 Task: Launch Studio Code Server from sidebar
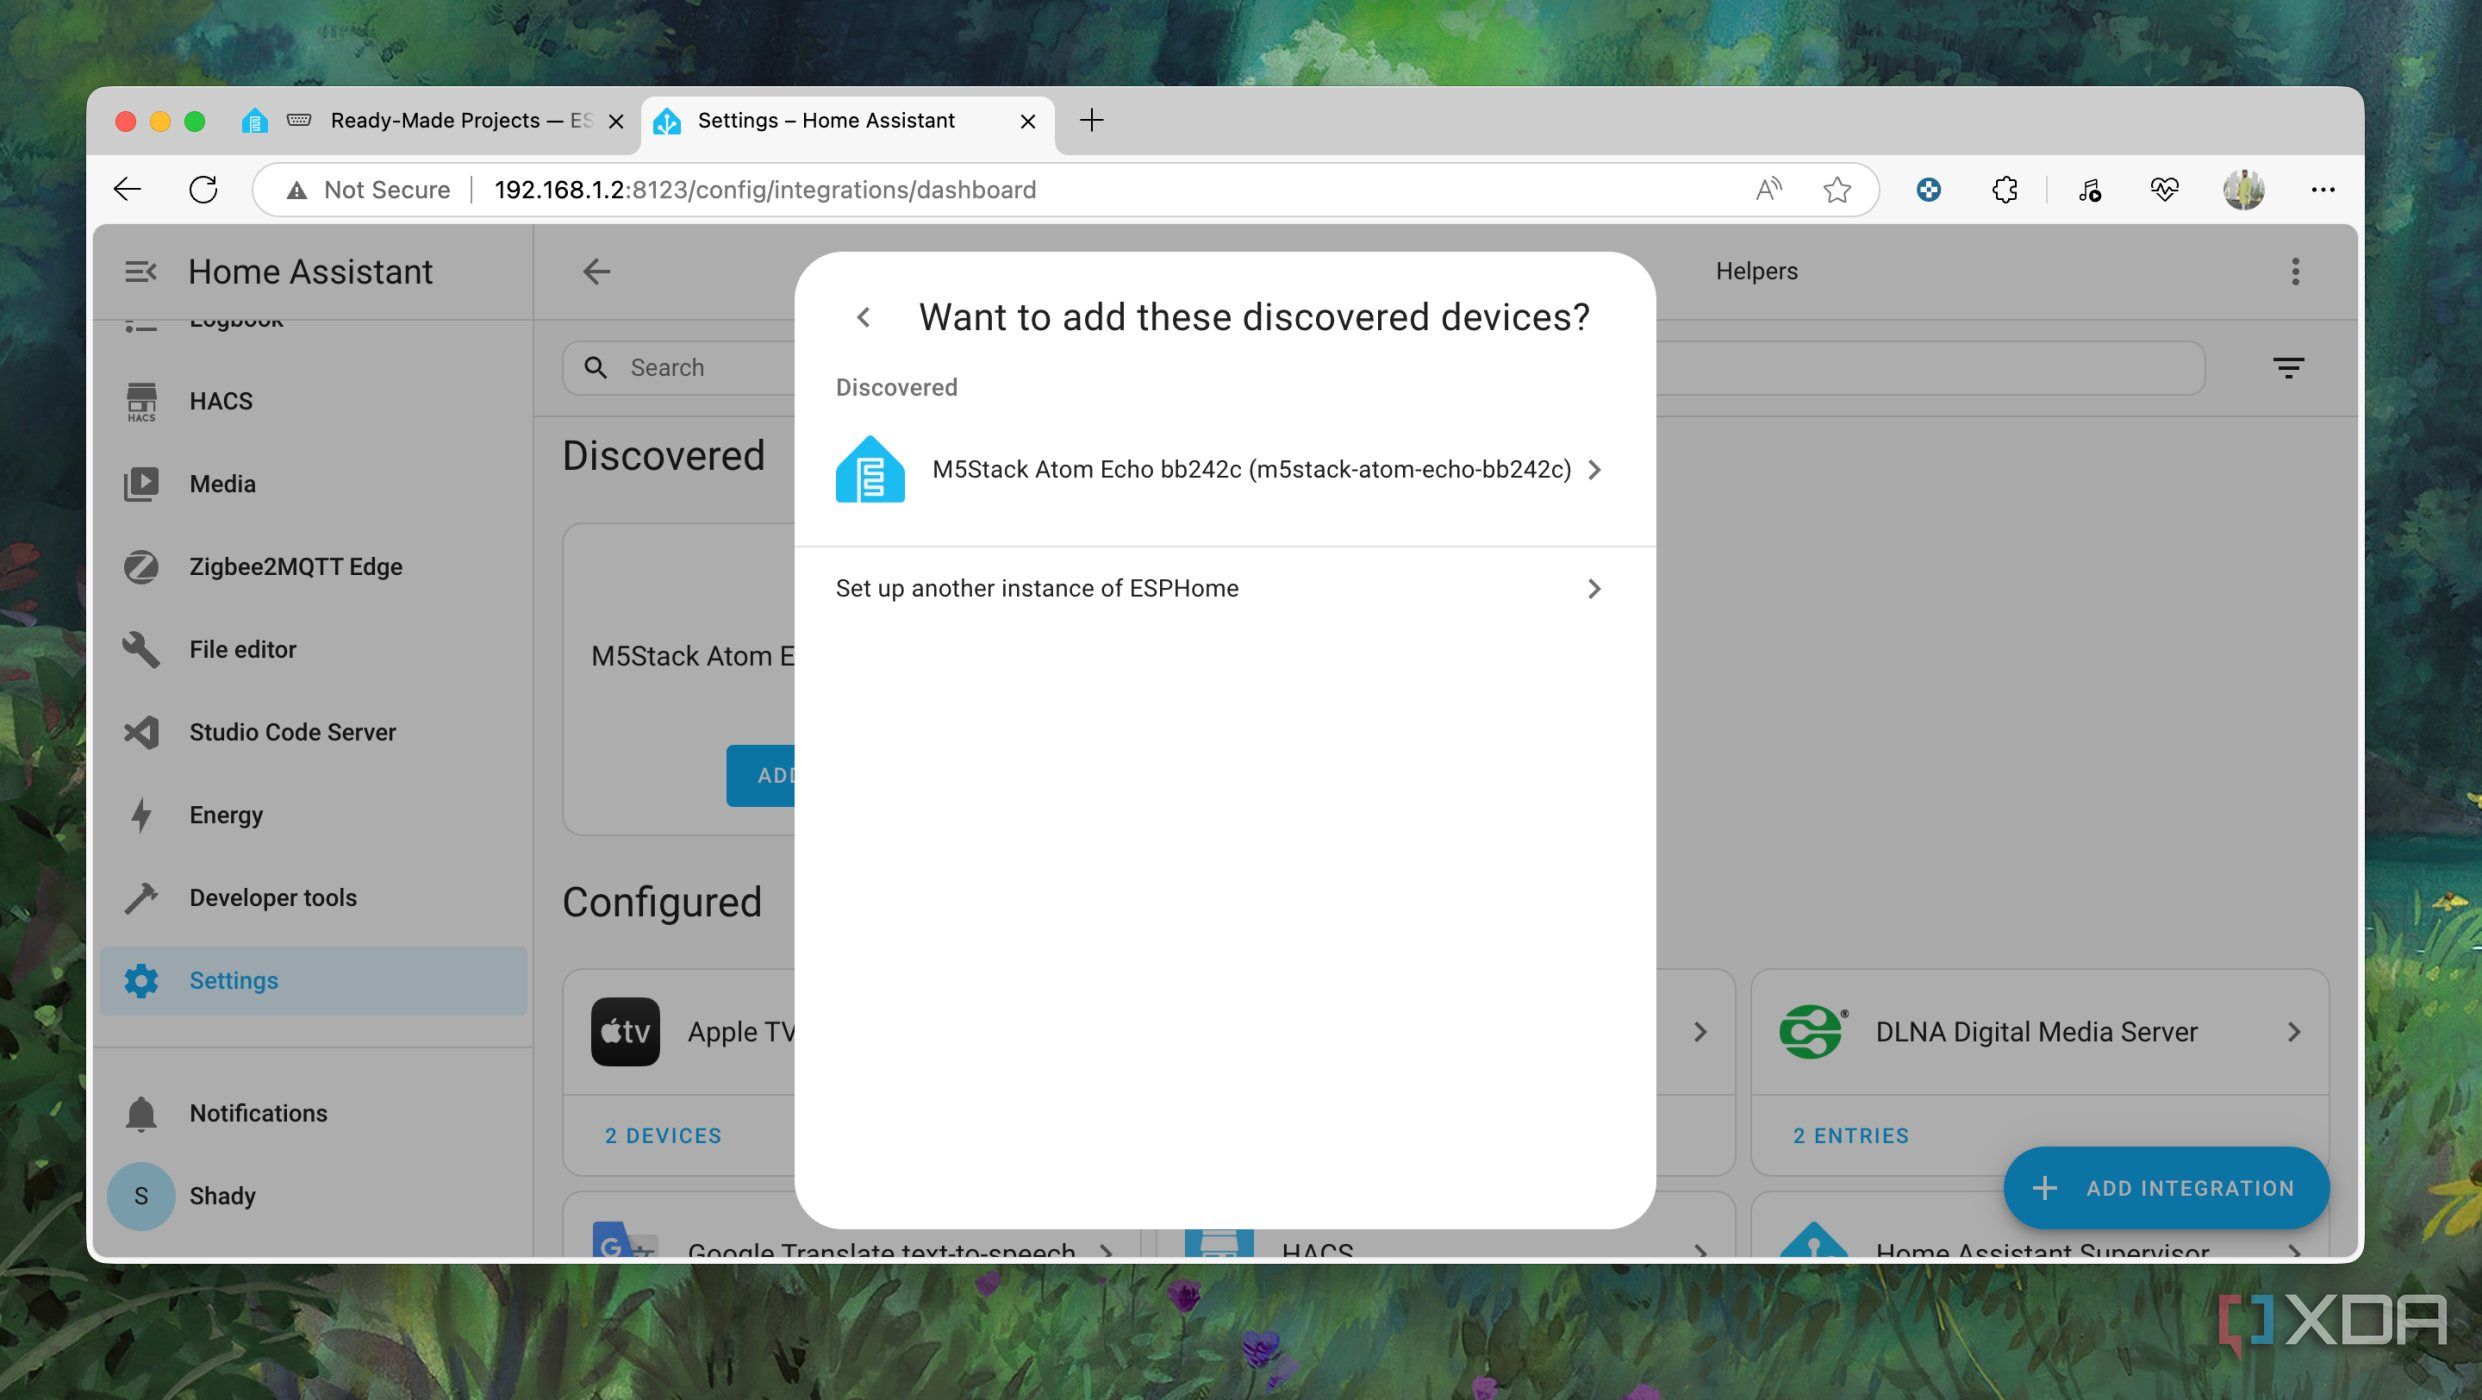coord(313,732)
